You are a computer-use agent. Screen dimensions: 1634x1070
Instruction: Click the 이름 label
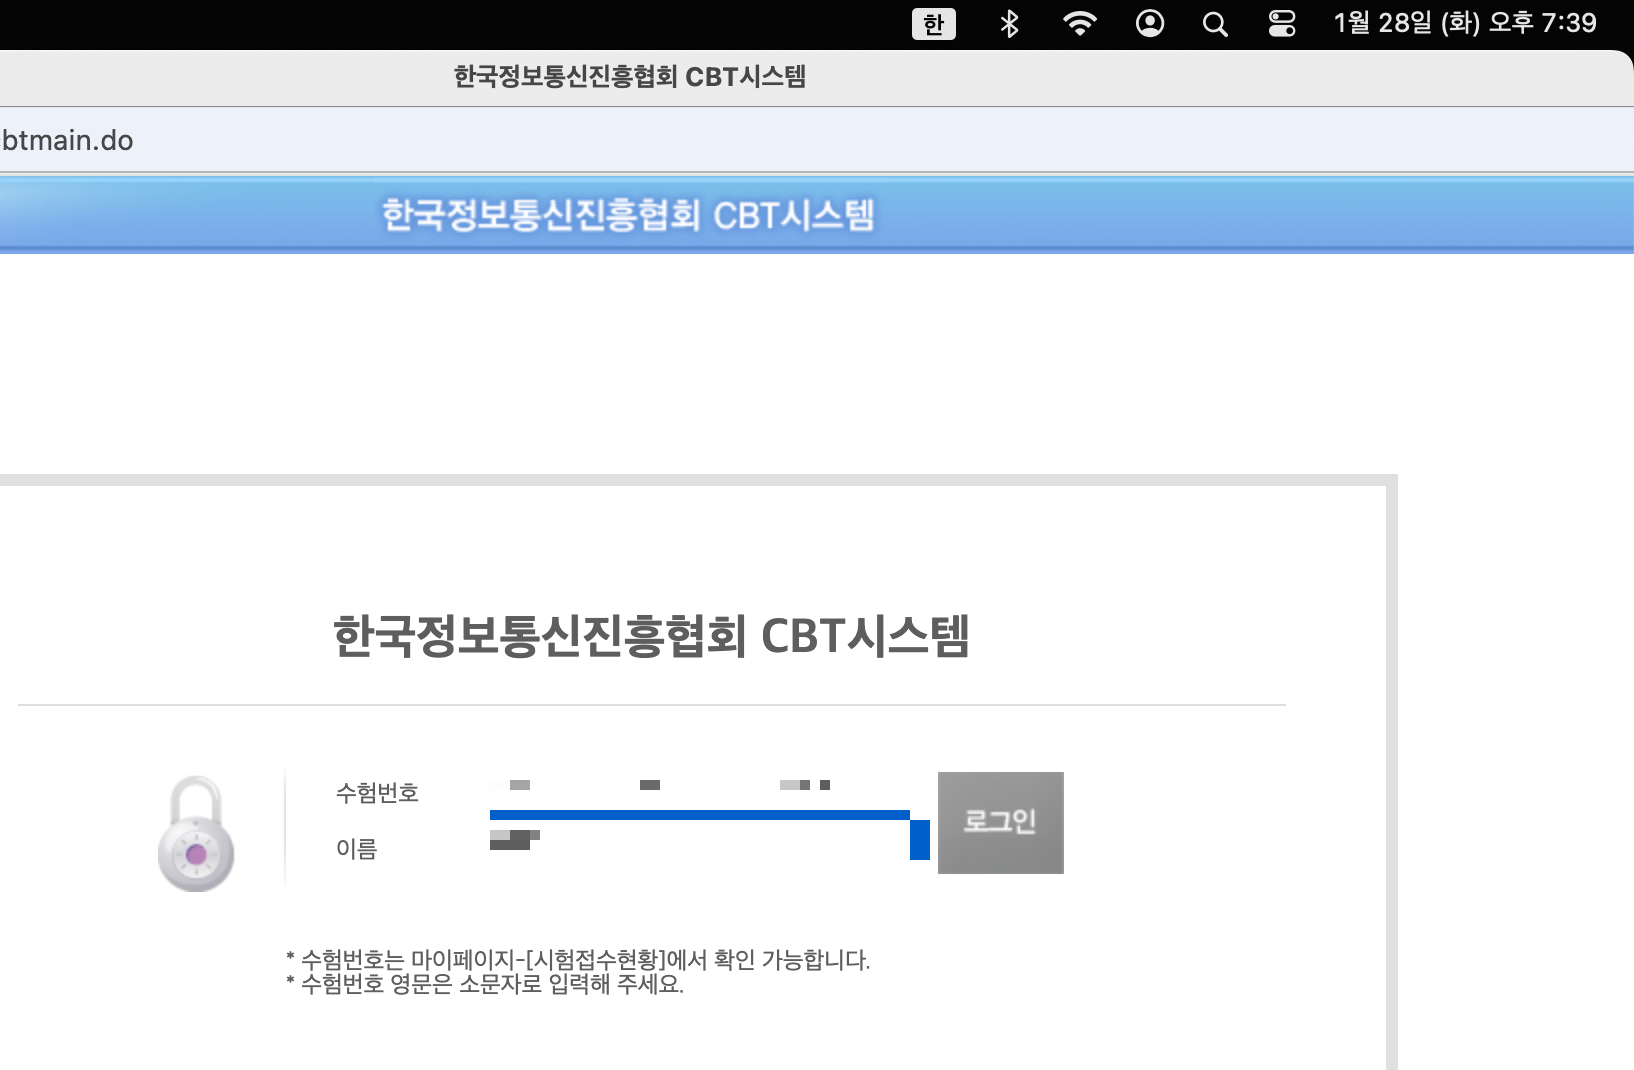[x=356, y=849]
